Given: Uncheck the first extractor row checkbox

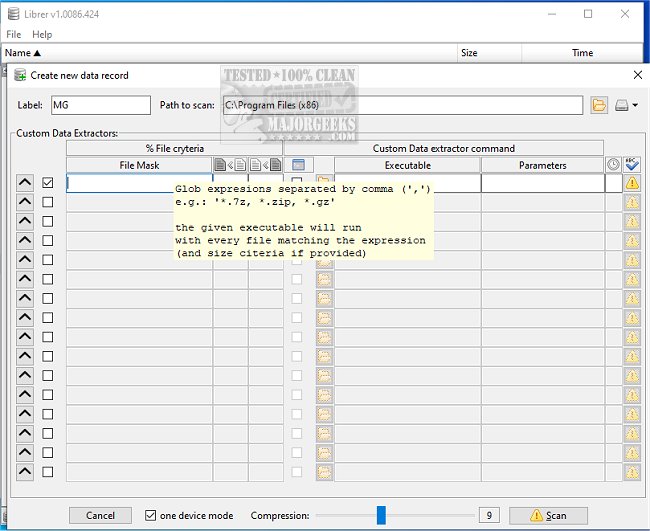Looking at the screenshot, I should pyautogui.click(x=48, y=183).
